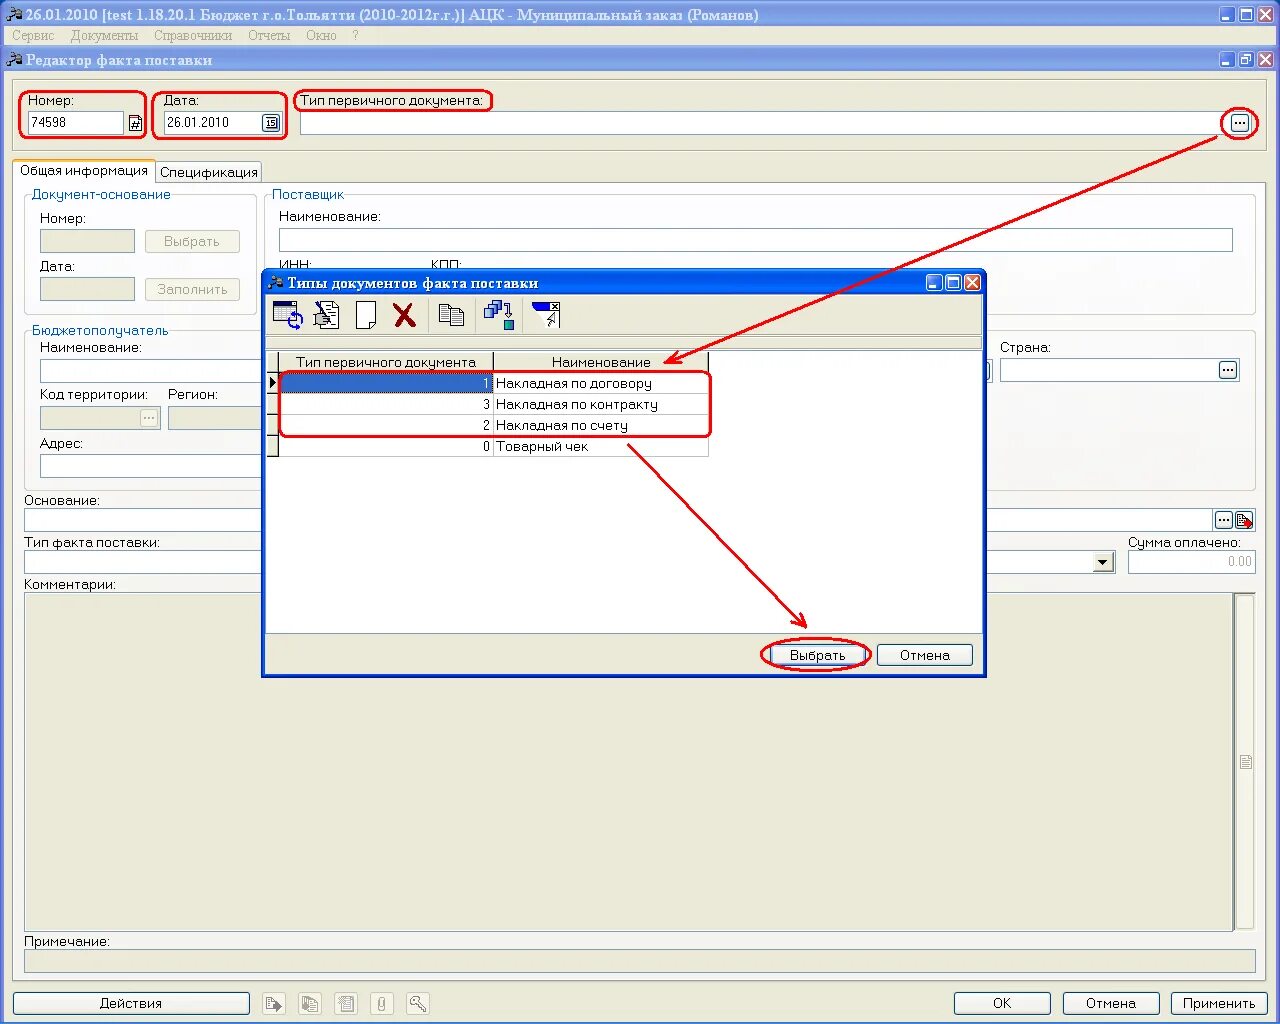Switch to the Спецификация tab
This screenshot has width=1280, height=1024.
click(x=209, y=172)
